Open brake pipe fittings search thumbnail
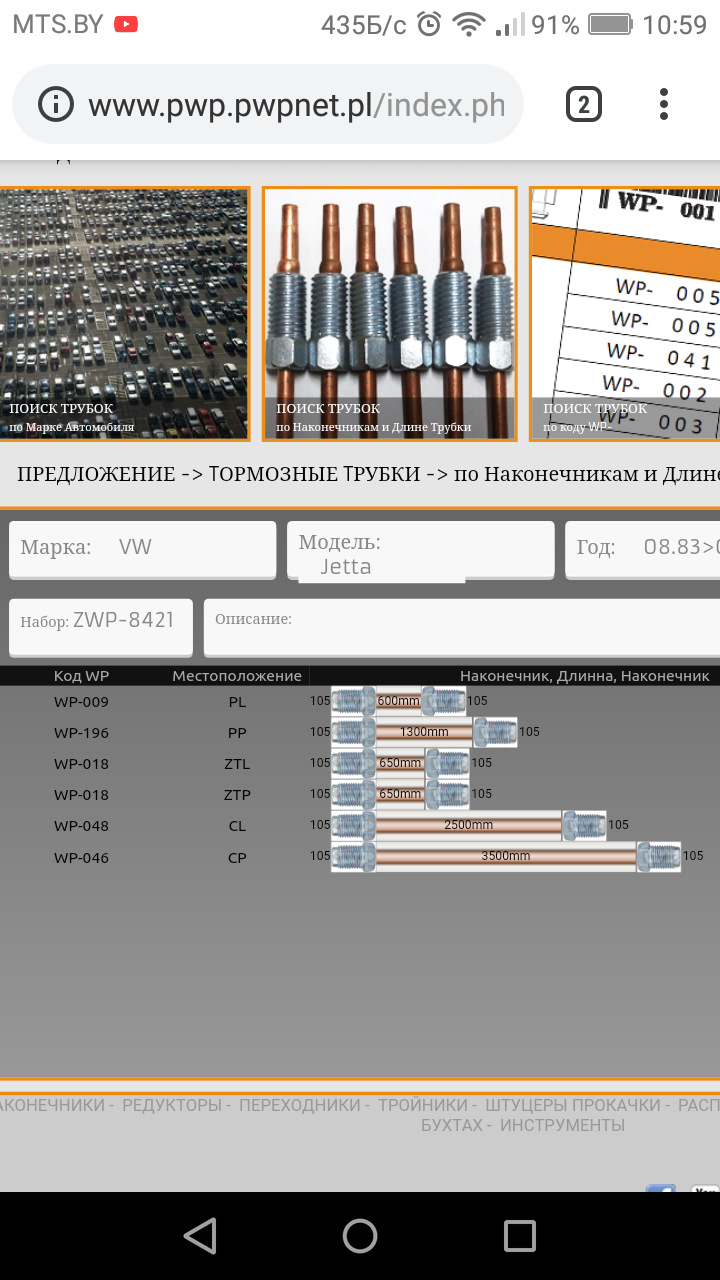The width and height of the screenshot is (720, 1280). coord(390,314)
